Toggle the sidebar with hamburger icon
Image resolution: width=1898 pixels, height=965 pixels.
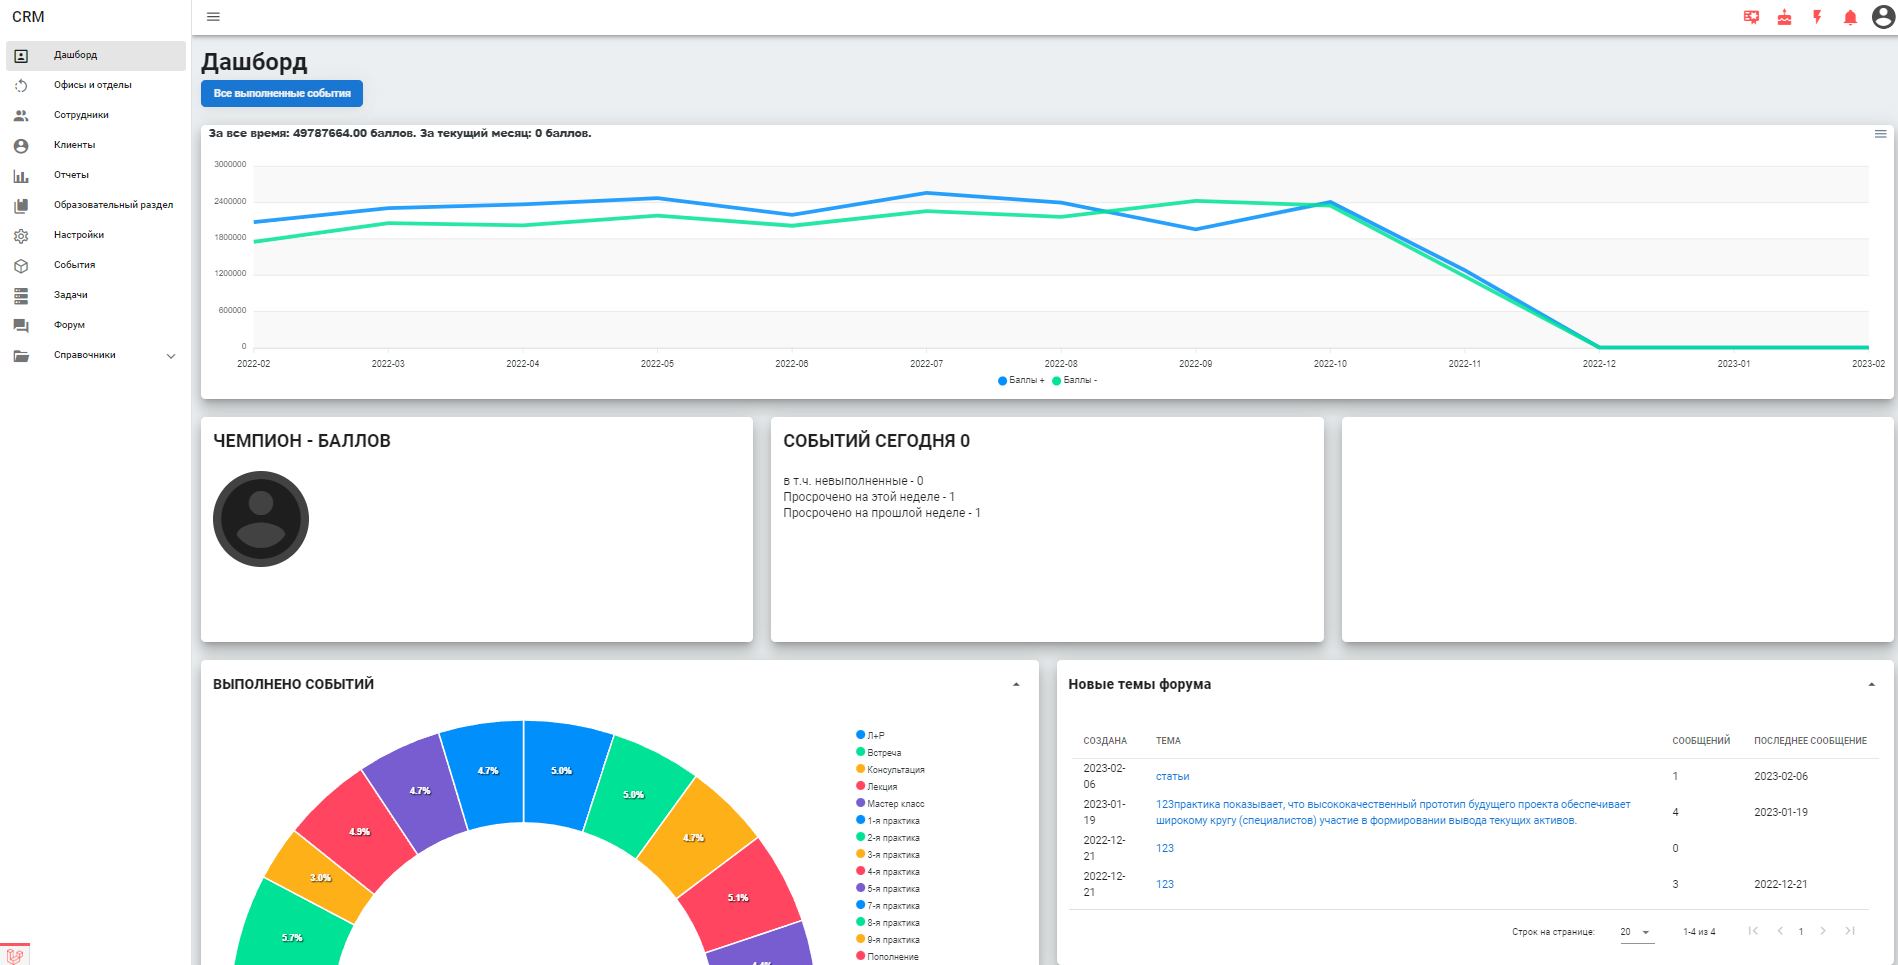coord(213,17)
